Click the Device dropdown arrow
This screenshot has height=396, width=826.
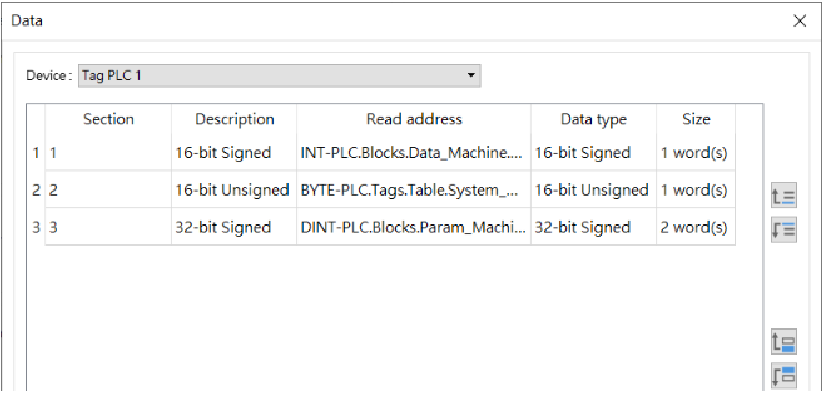tap(471, 75)
